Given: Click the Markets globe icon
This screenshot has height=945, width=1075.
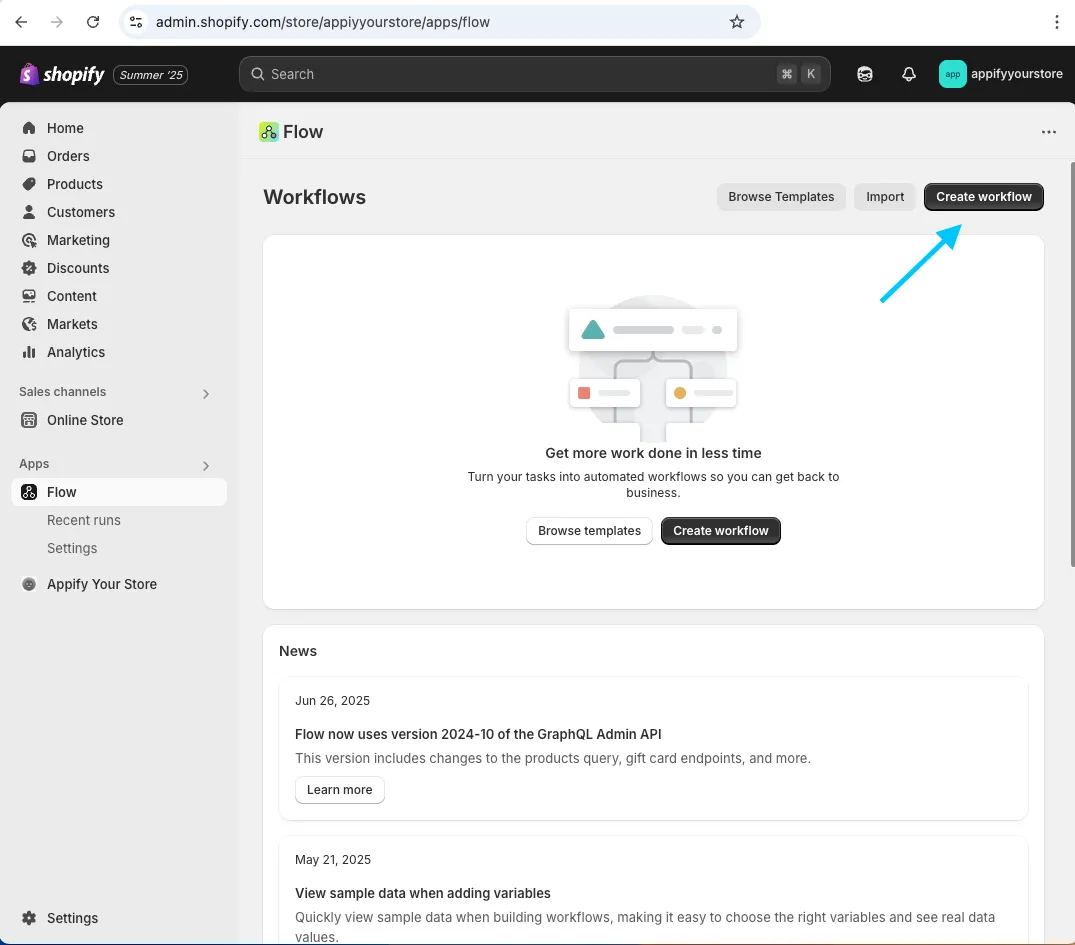Looking at the screenshot, I should click(x=29, y=324).
